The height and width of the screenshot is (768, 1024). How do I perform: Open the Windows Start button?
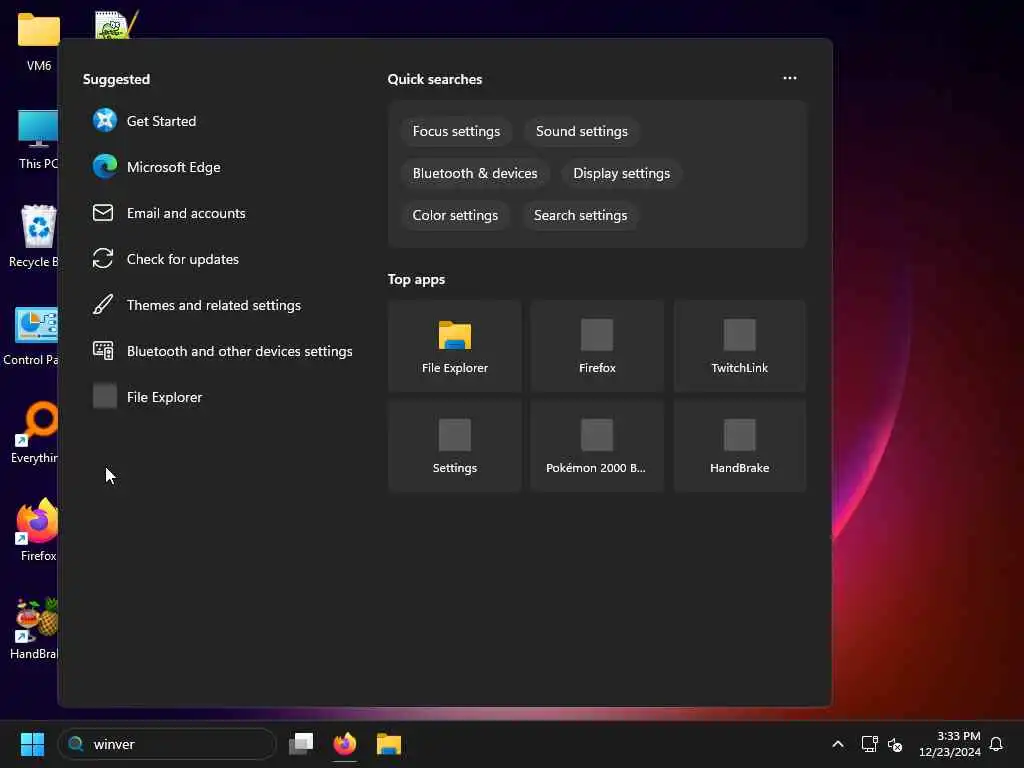pyautogui.click(x=32, y=744)
